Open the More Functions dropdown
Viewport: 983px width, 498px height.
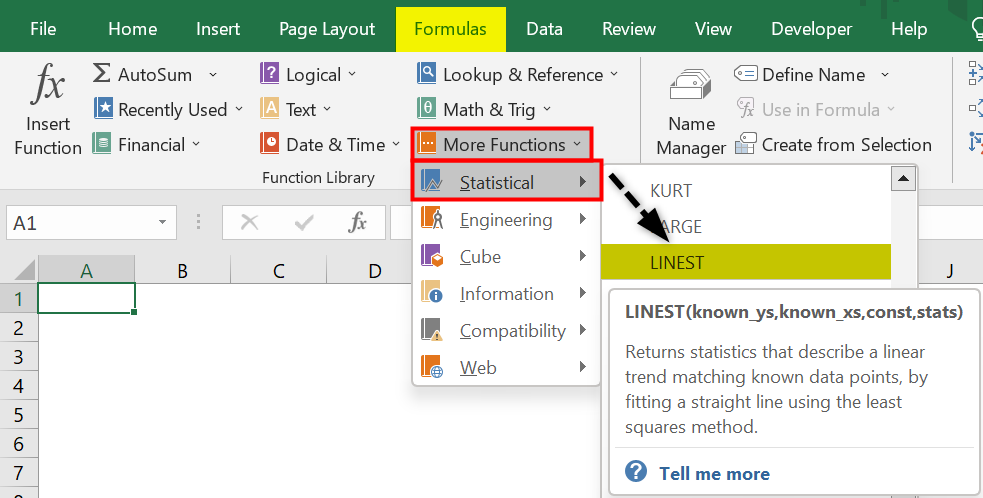pyautogui.click(x=502, y=144)
